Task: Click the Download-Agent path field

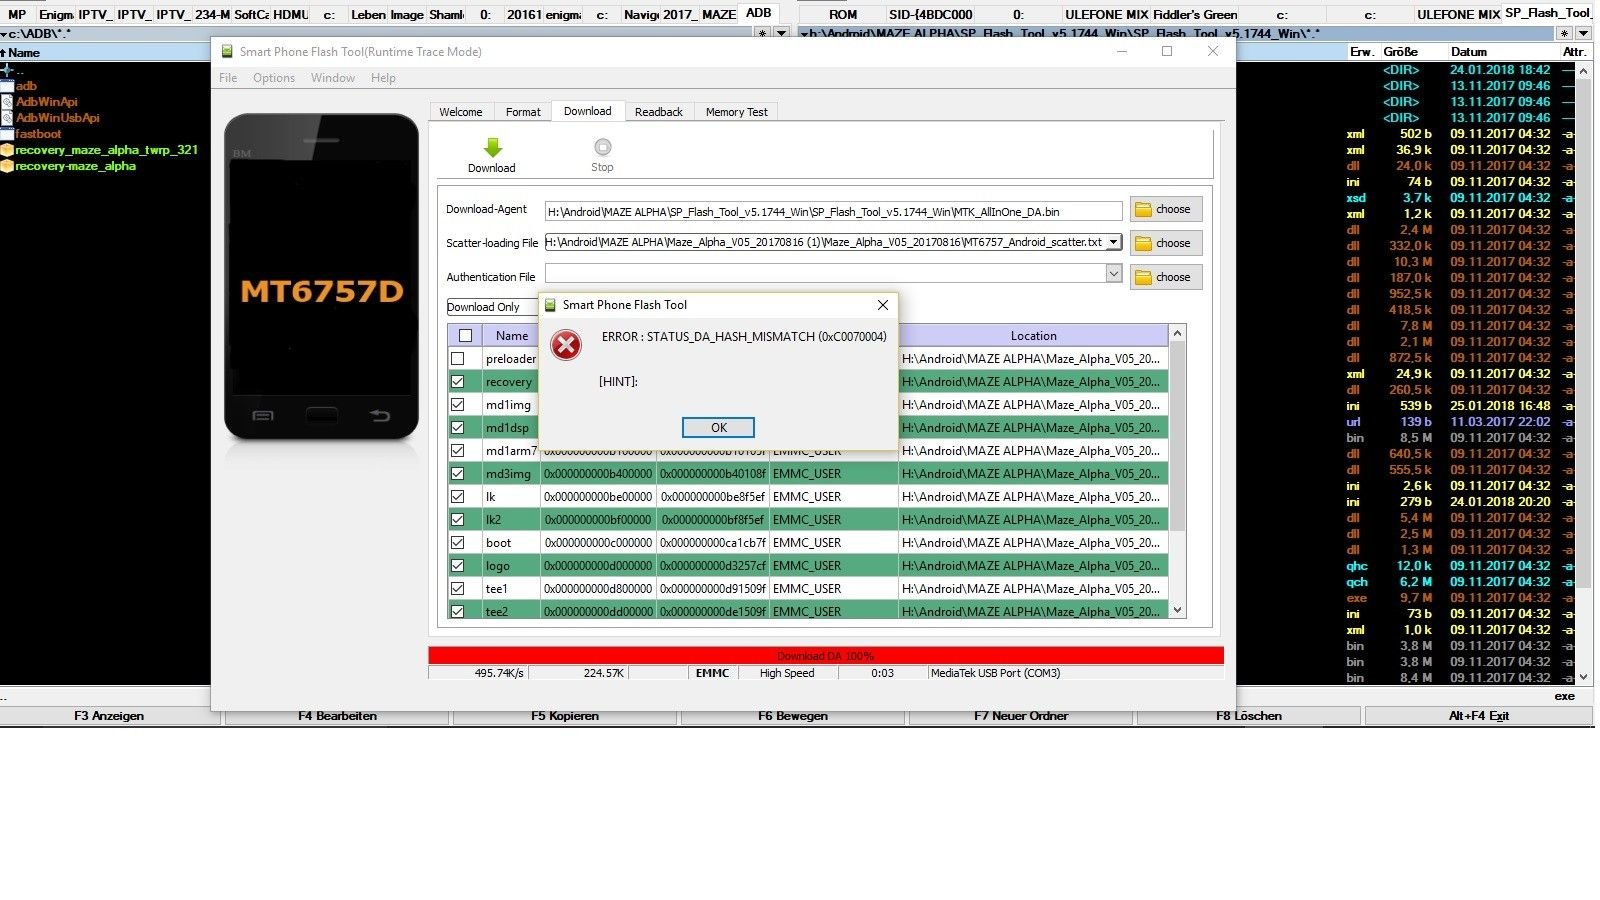Action: (x=834, y=211)
